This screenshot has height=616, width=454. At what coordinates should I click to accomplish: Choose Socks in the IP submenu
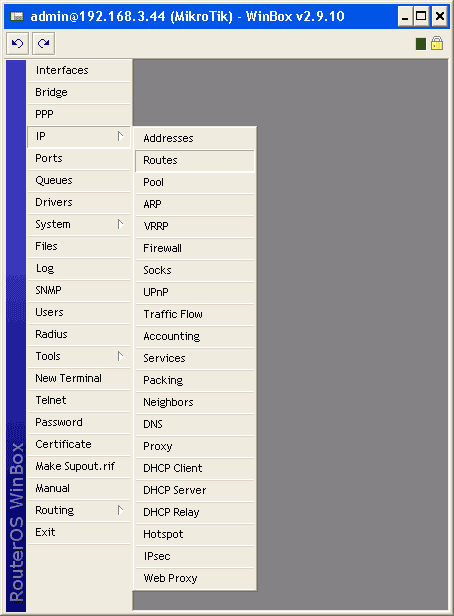pos(195,270)
